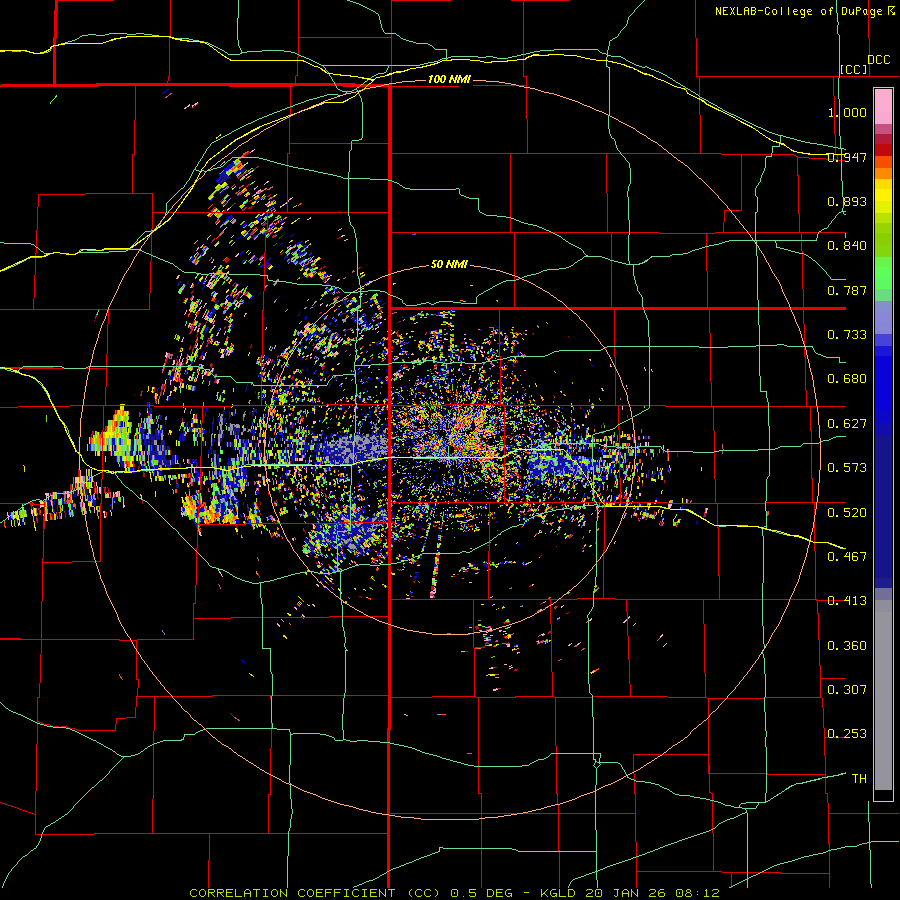Click the KGLD station identifier
This screenshot has width=900, height=900.
[x=560, y=893]
